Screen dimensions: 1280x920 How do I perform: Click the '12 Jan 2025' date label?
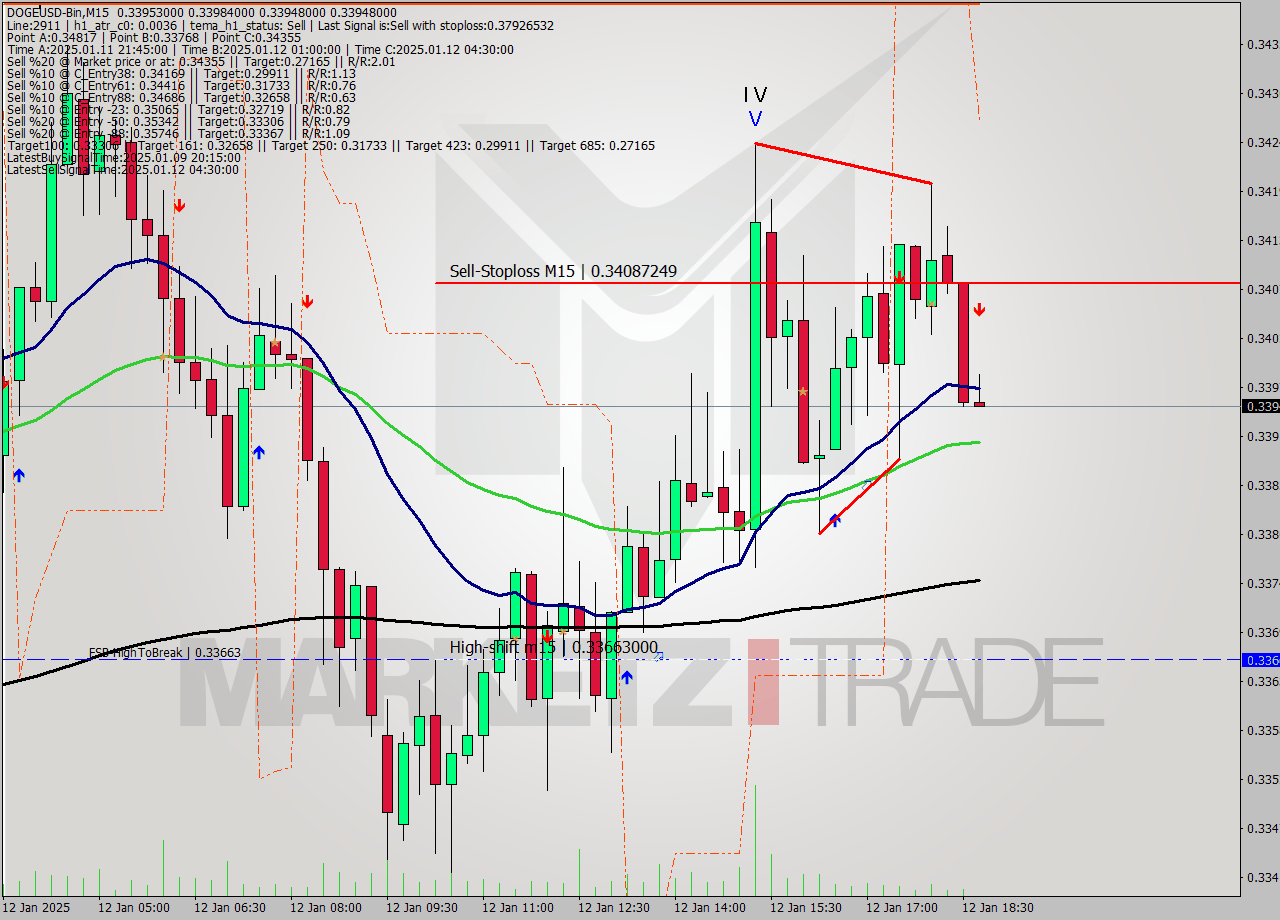click(x=38, y=908)
